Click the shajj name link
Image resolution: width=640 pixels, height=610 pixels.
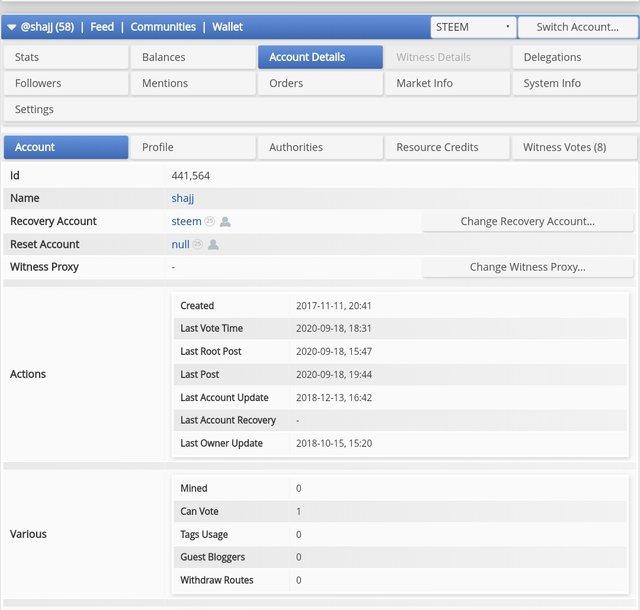182,198
